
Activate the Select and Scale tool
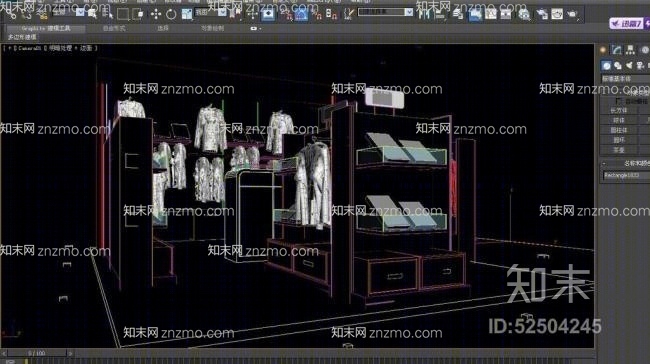click(187, 15)
